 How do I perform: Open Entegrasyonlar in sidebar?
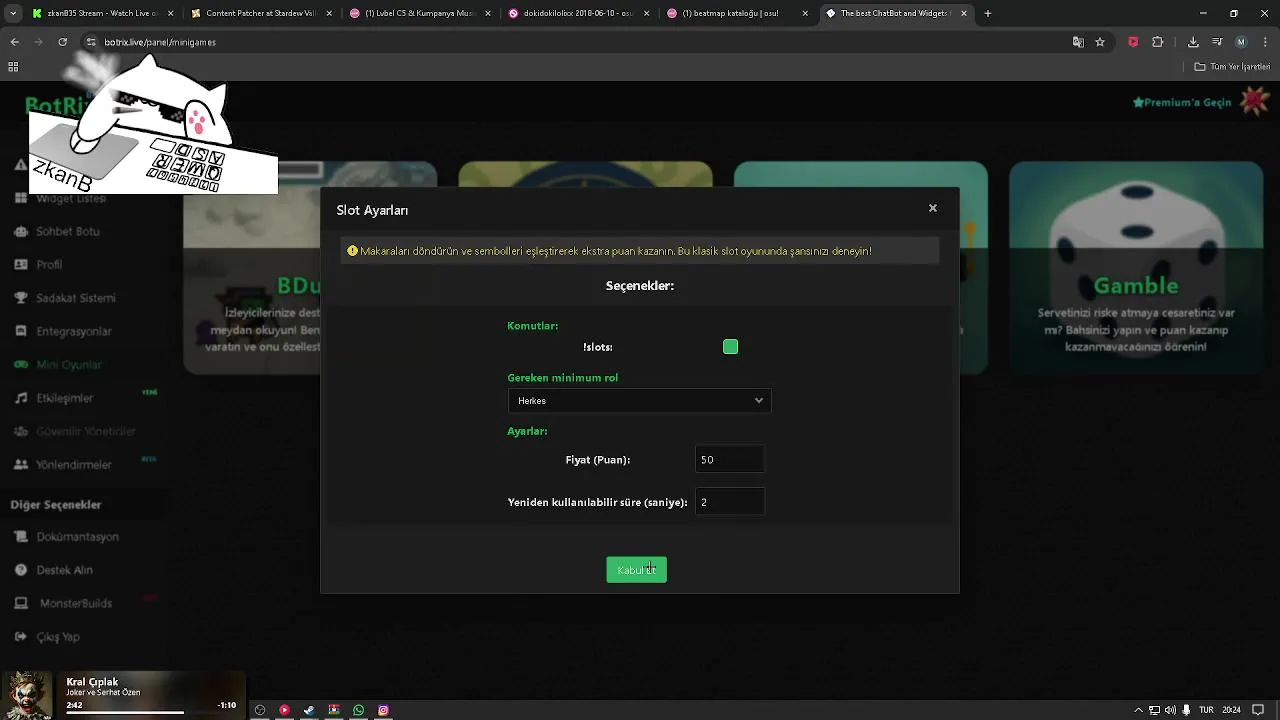(74, 331)
